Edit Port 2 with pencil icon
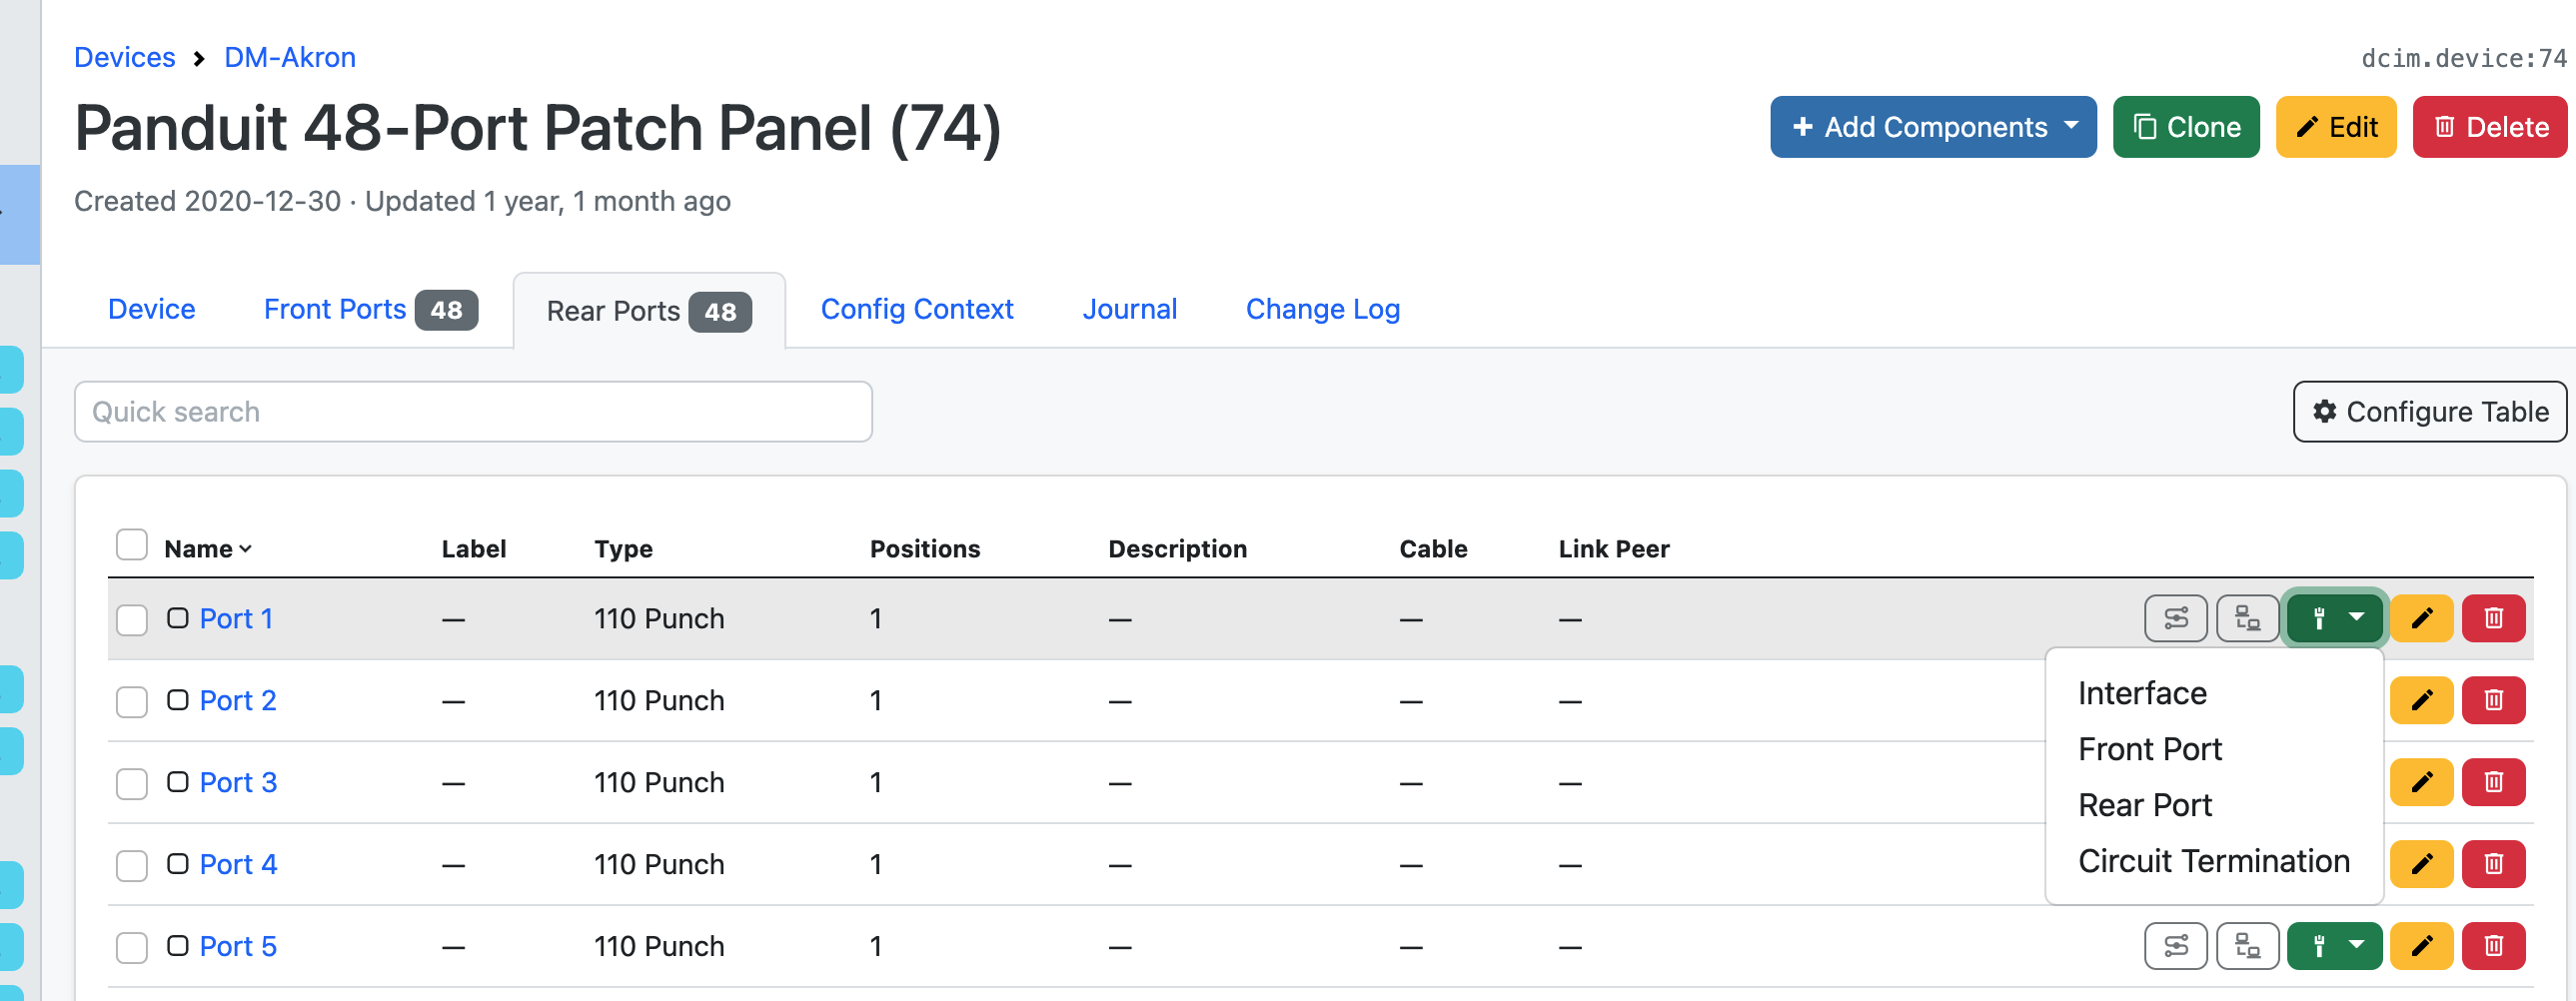Viewport: 2576px width, 1001px height. (2421, 701)
